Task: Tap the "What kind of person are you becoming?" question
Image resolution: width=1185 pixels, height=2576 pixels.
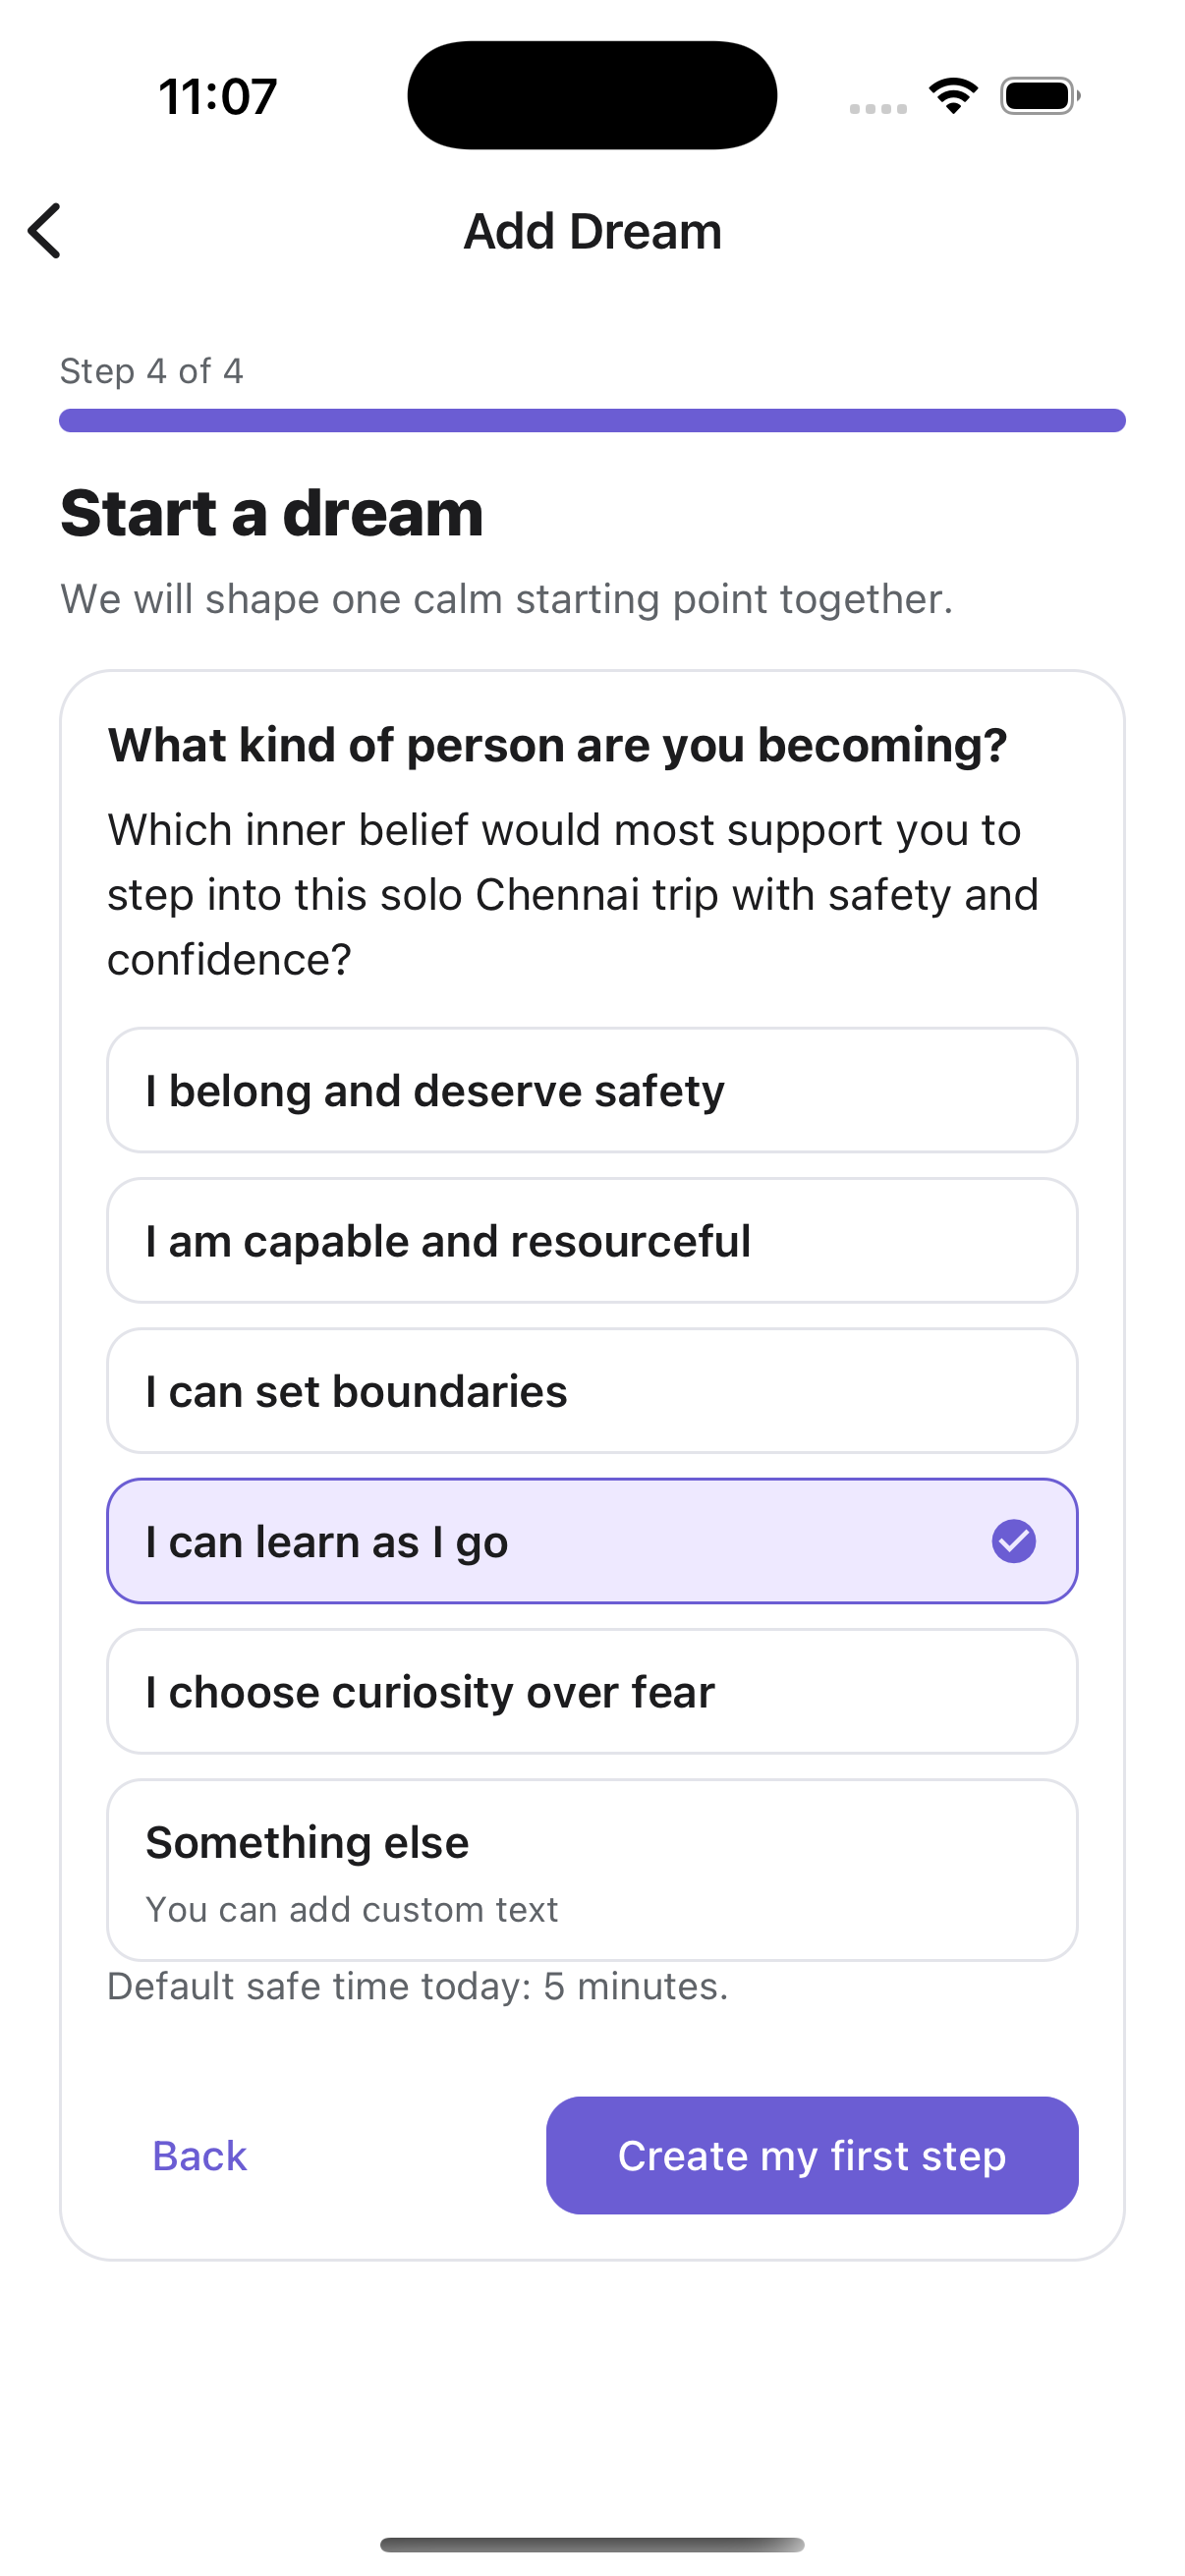Action: pos(558,745)
